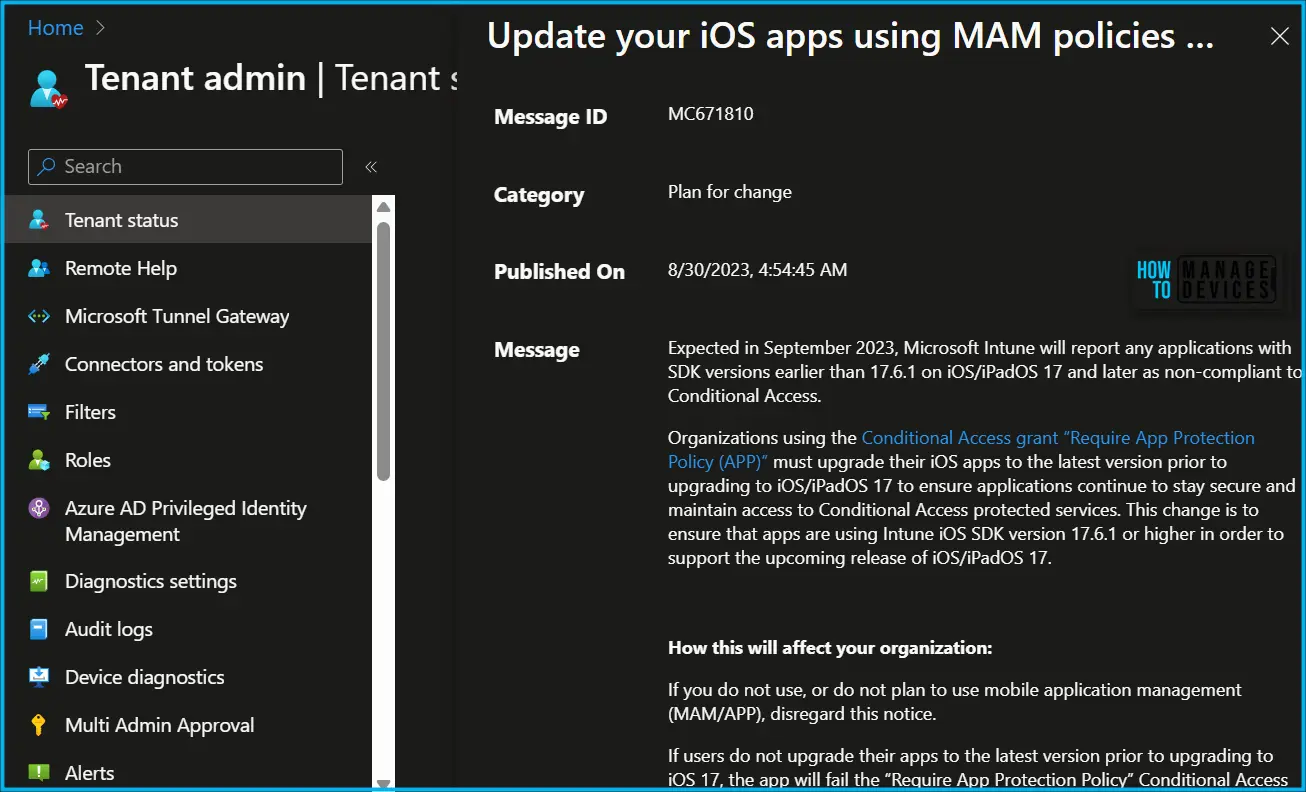Click the Alerts icon
1306x792 pixels.
coord(39,773)
